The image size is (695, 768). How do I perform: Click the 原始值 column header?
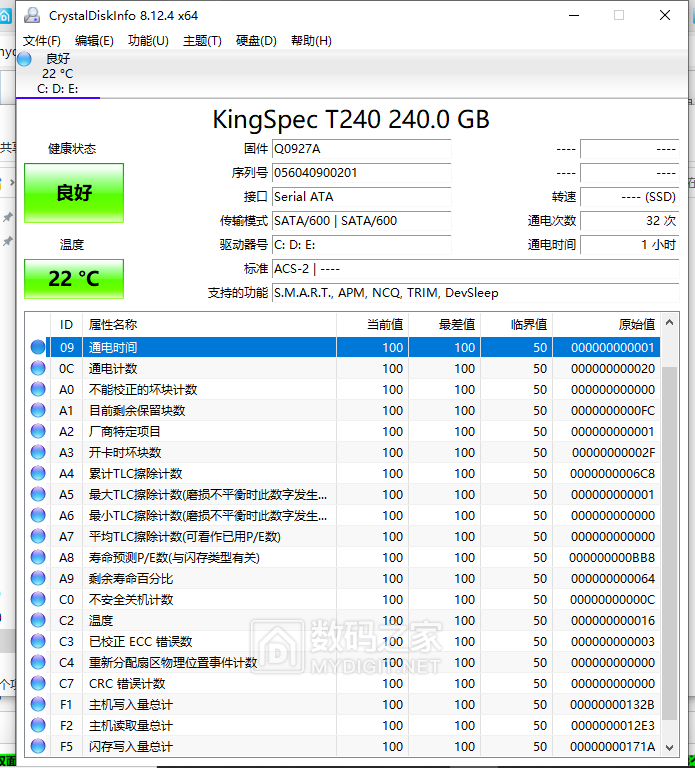tap(606, 325)
